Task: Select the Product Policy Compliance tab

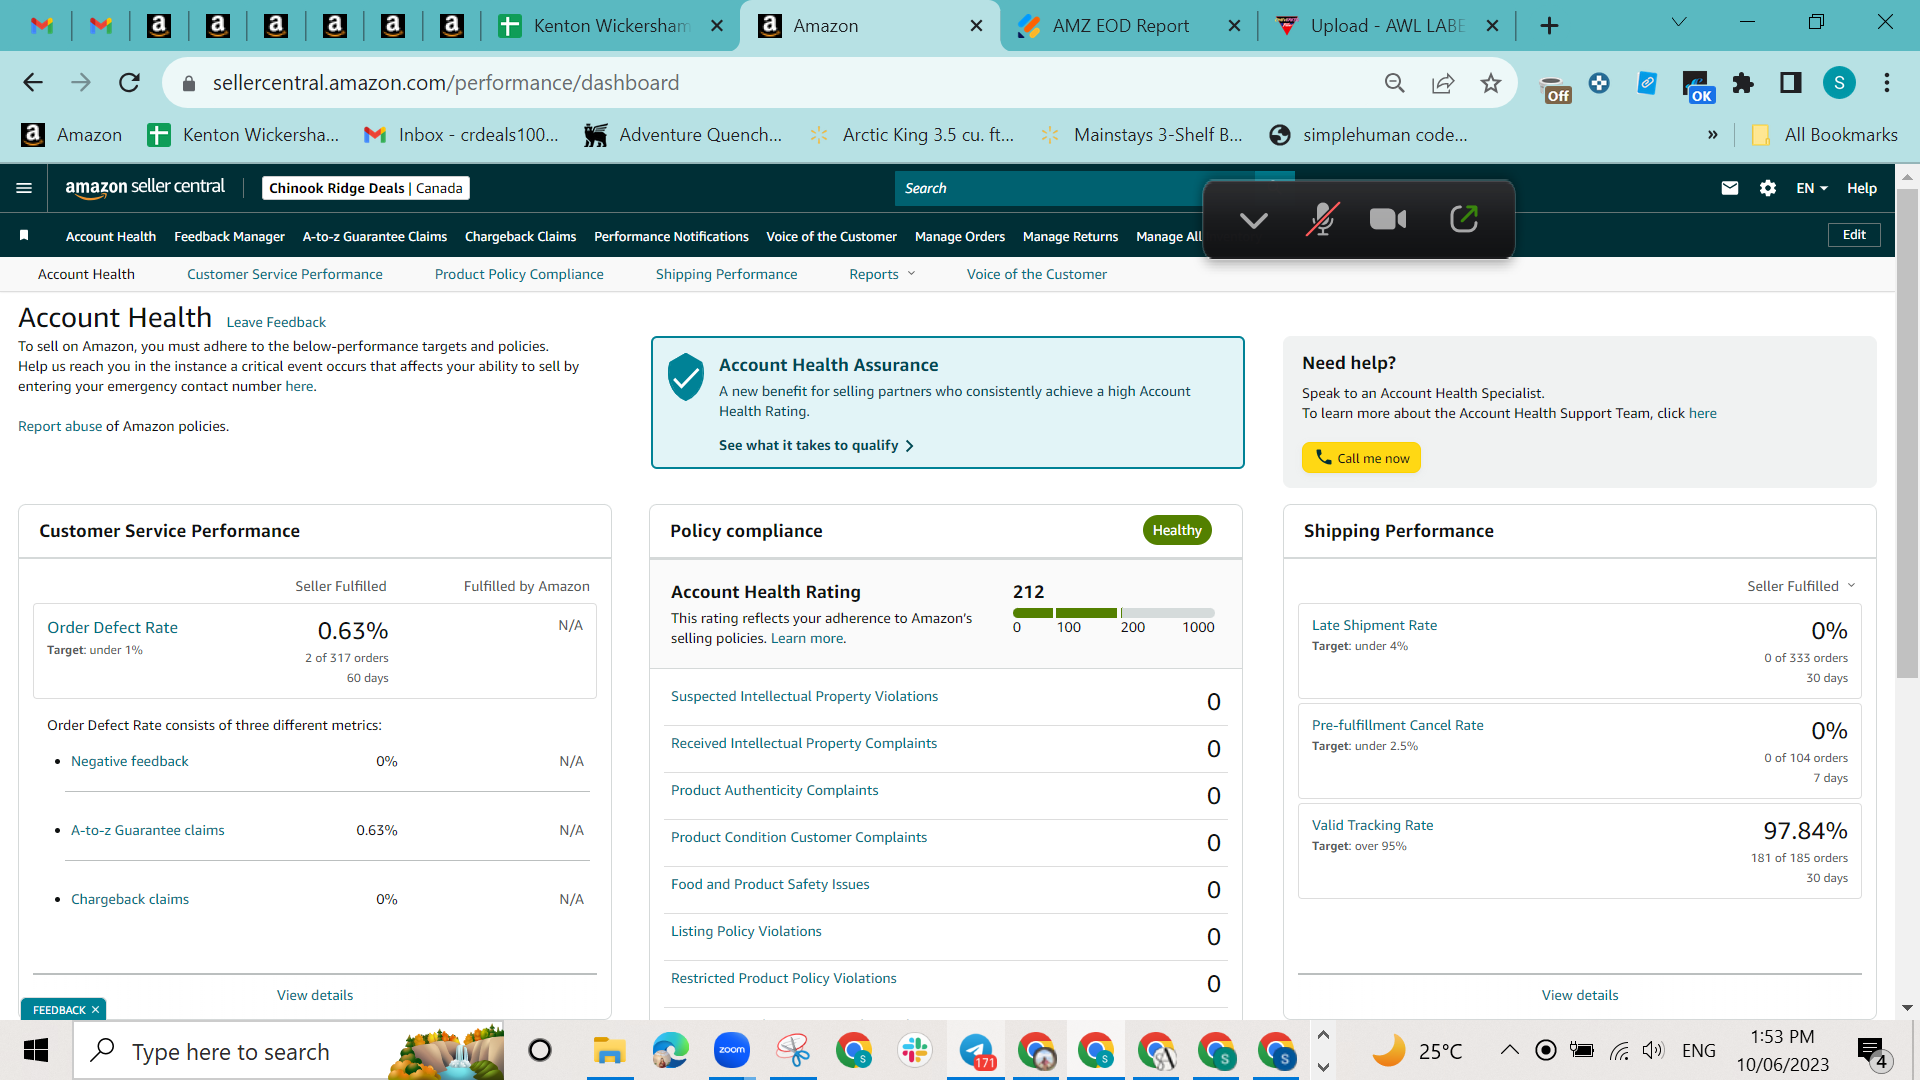Action: click(x=519, y=274)
